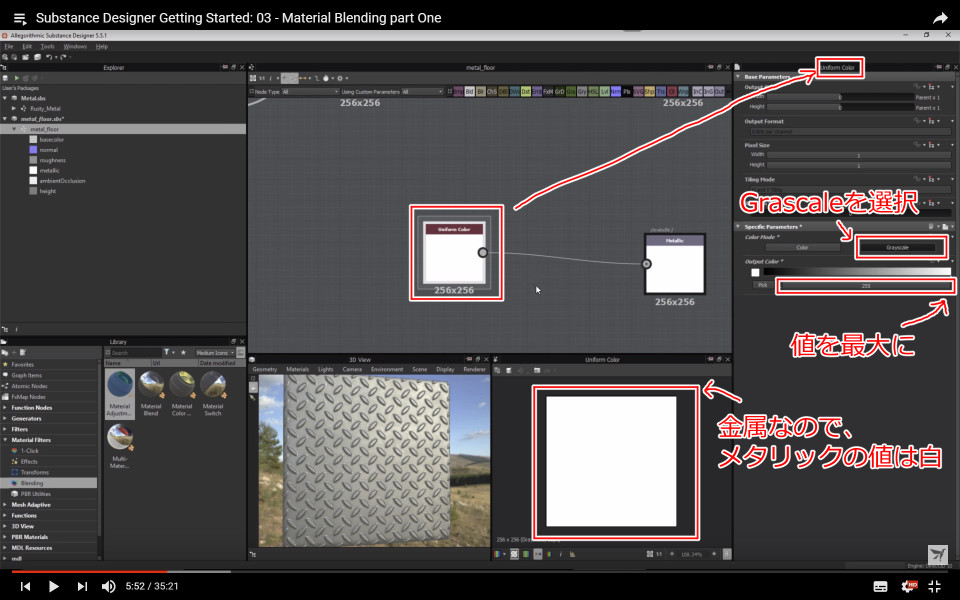Open the Geometry menu in 3D View
The image size is (960, 600).
pos(264,369)
